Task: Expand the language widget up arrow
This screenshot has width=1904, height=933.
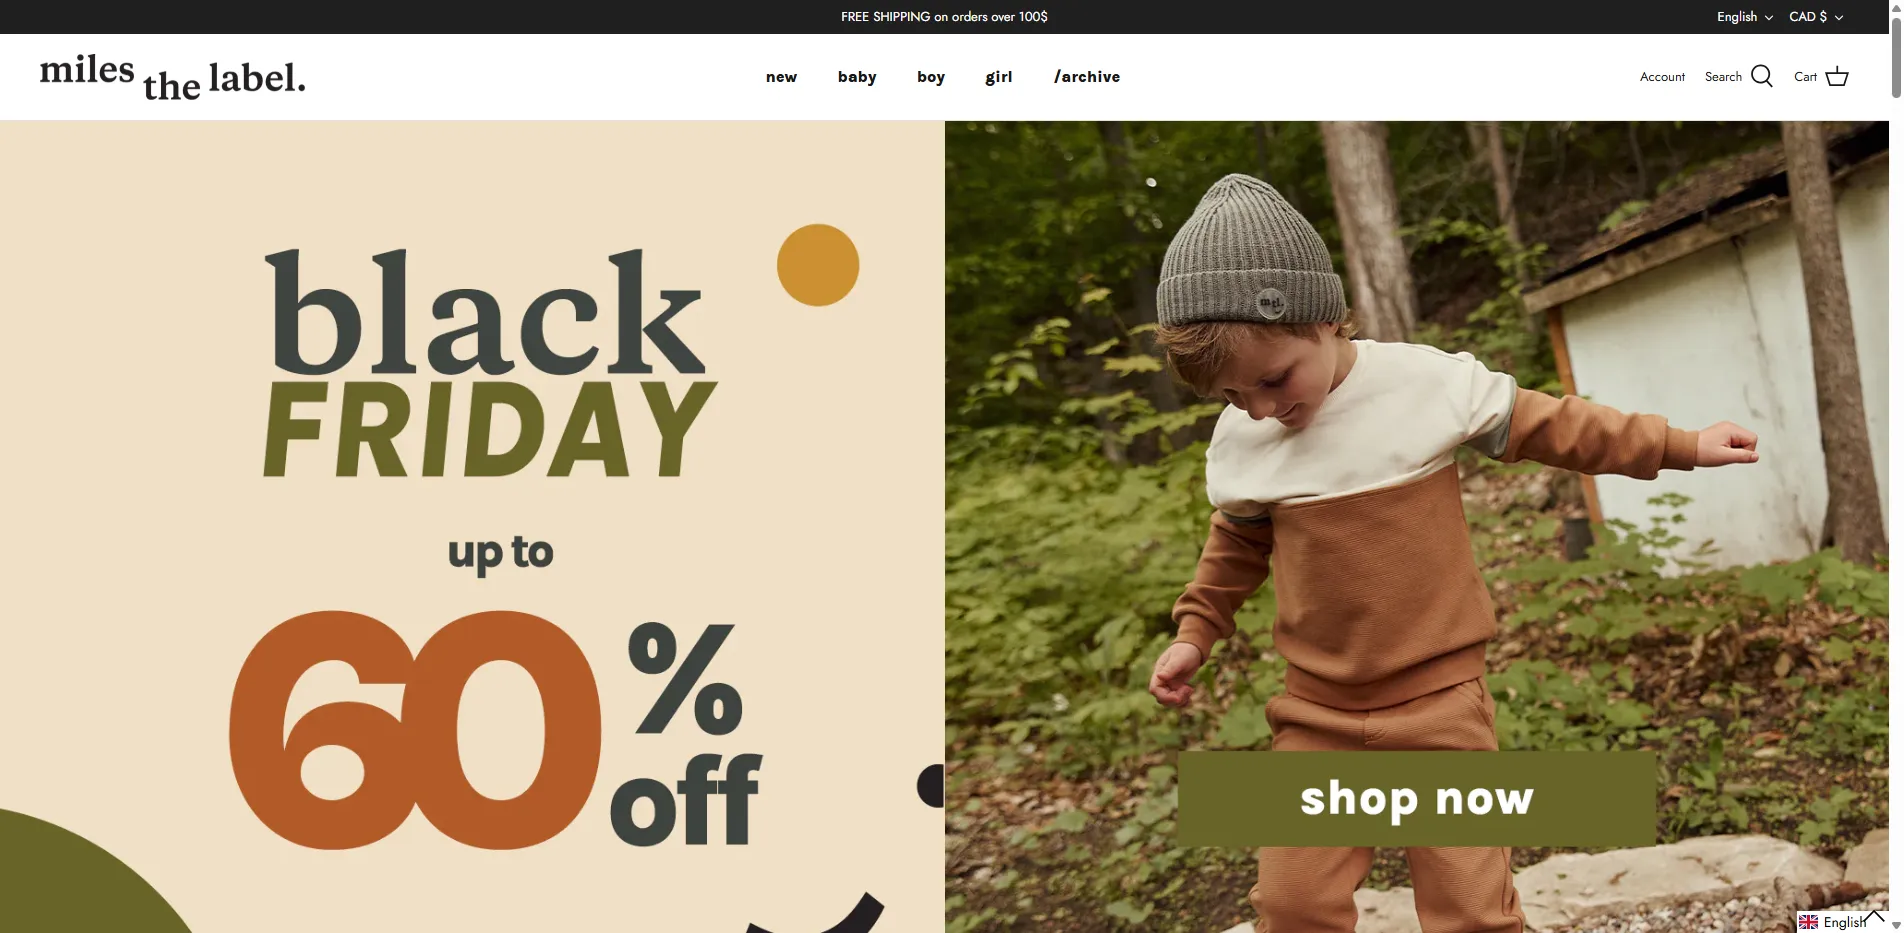Action: click(1873, 916)
